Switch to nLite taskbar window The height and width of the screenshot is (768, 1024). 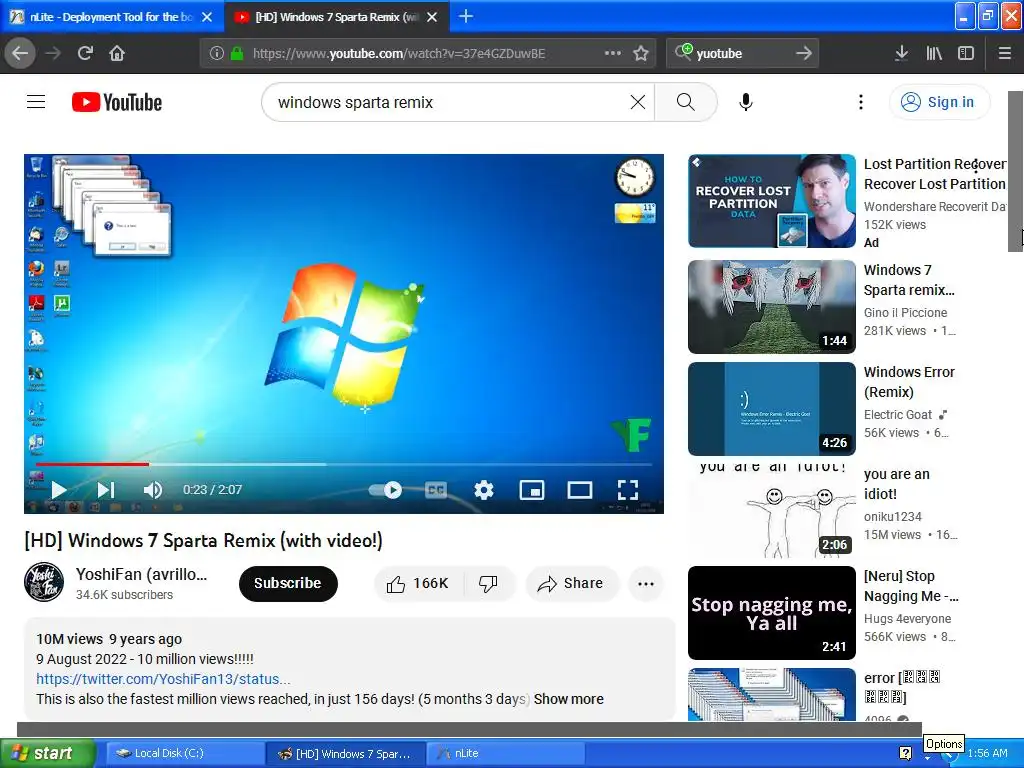click(505, 753)
